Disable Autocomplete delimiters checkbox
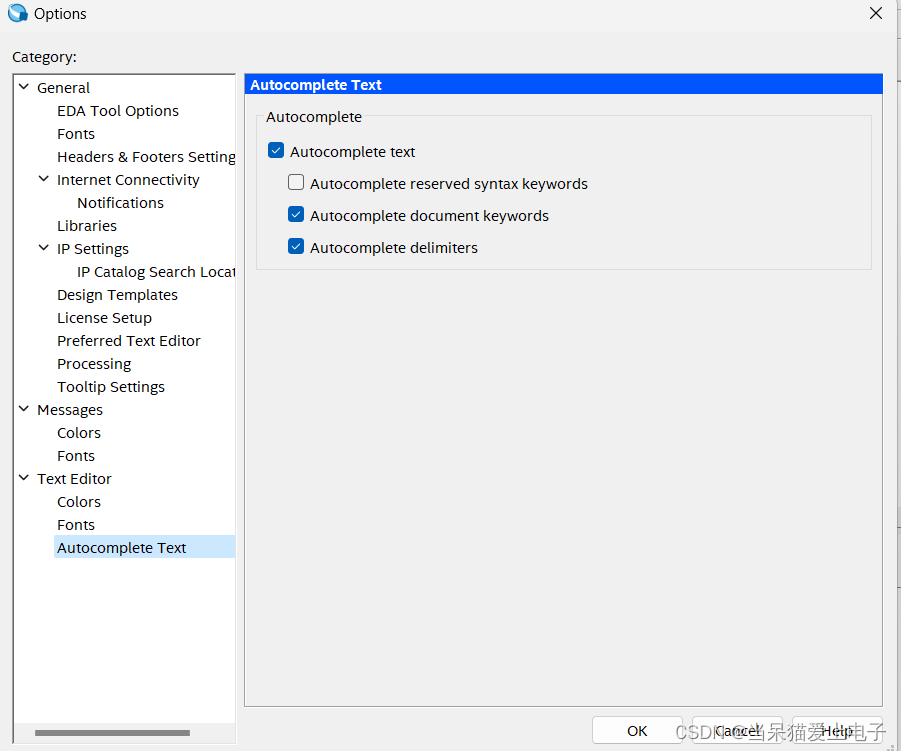The image size is (901, 751). (x=296, y=247)
